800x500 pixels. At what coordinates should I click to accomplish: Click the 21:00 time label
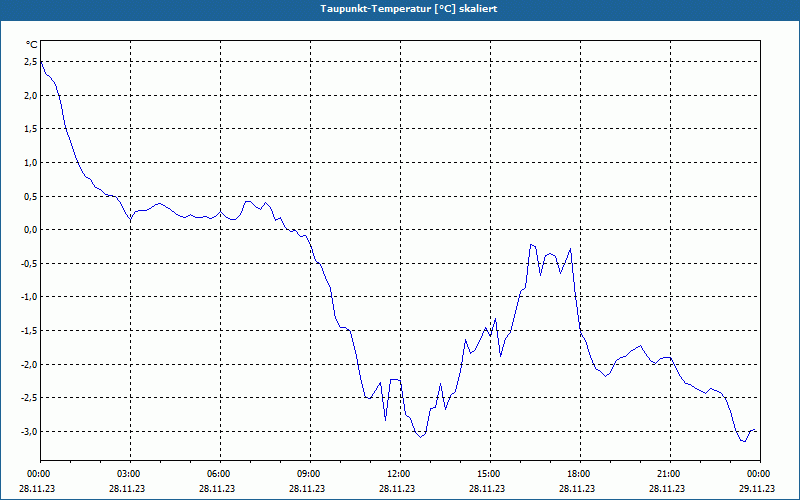(x=670, y=474)
